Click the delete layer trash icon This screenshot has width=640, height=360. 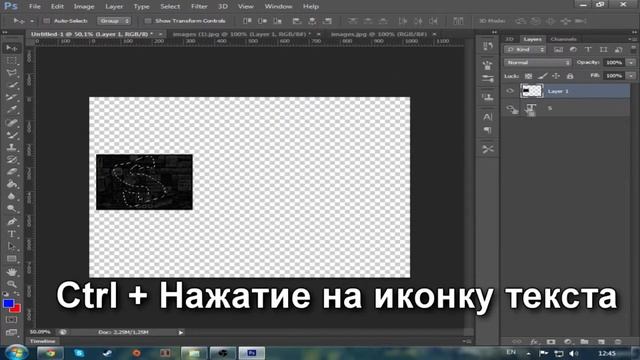[618, 342]
